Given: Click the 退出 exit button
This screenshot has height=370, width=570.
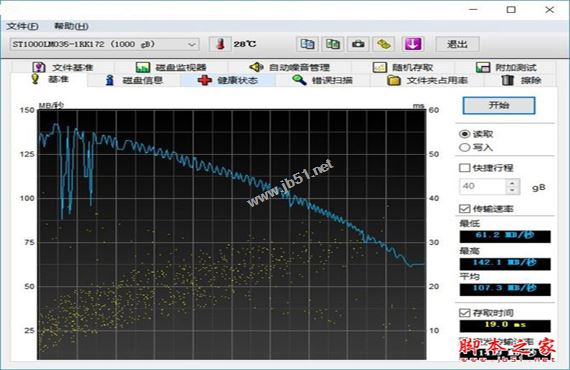Looking at the screenshot, I should pyautogui.click(x=457, y=44).
